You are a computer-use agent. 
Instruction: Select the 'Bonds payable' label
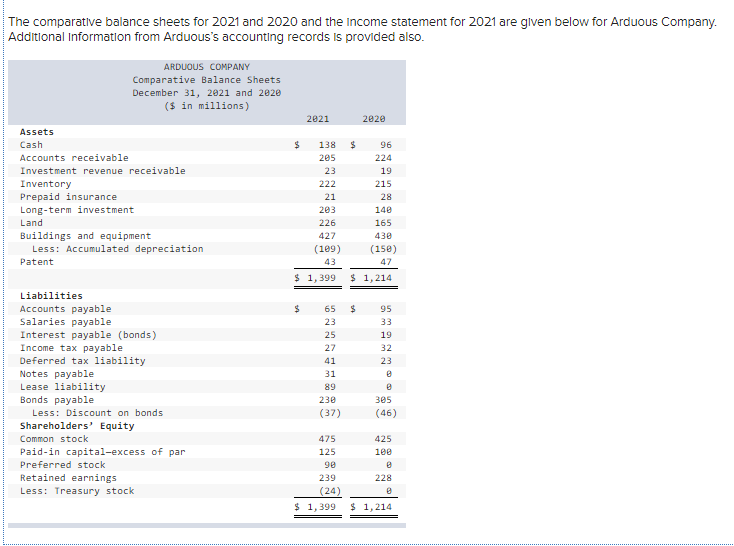[57, 400]
